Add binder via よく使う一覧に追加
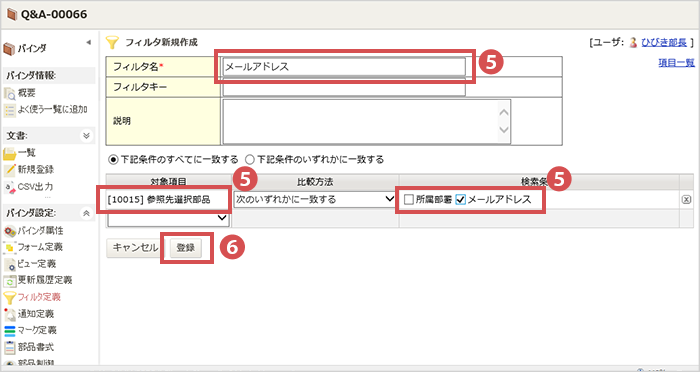The width and height of the screenshot is (700, 372). click(52, 109)
